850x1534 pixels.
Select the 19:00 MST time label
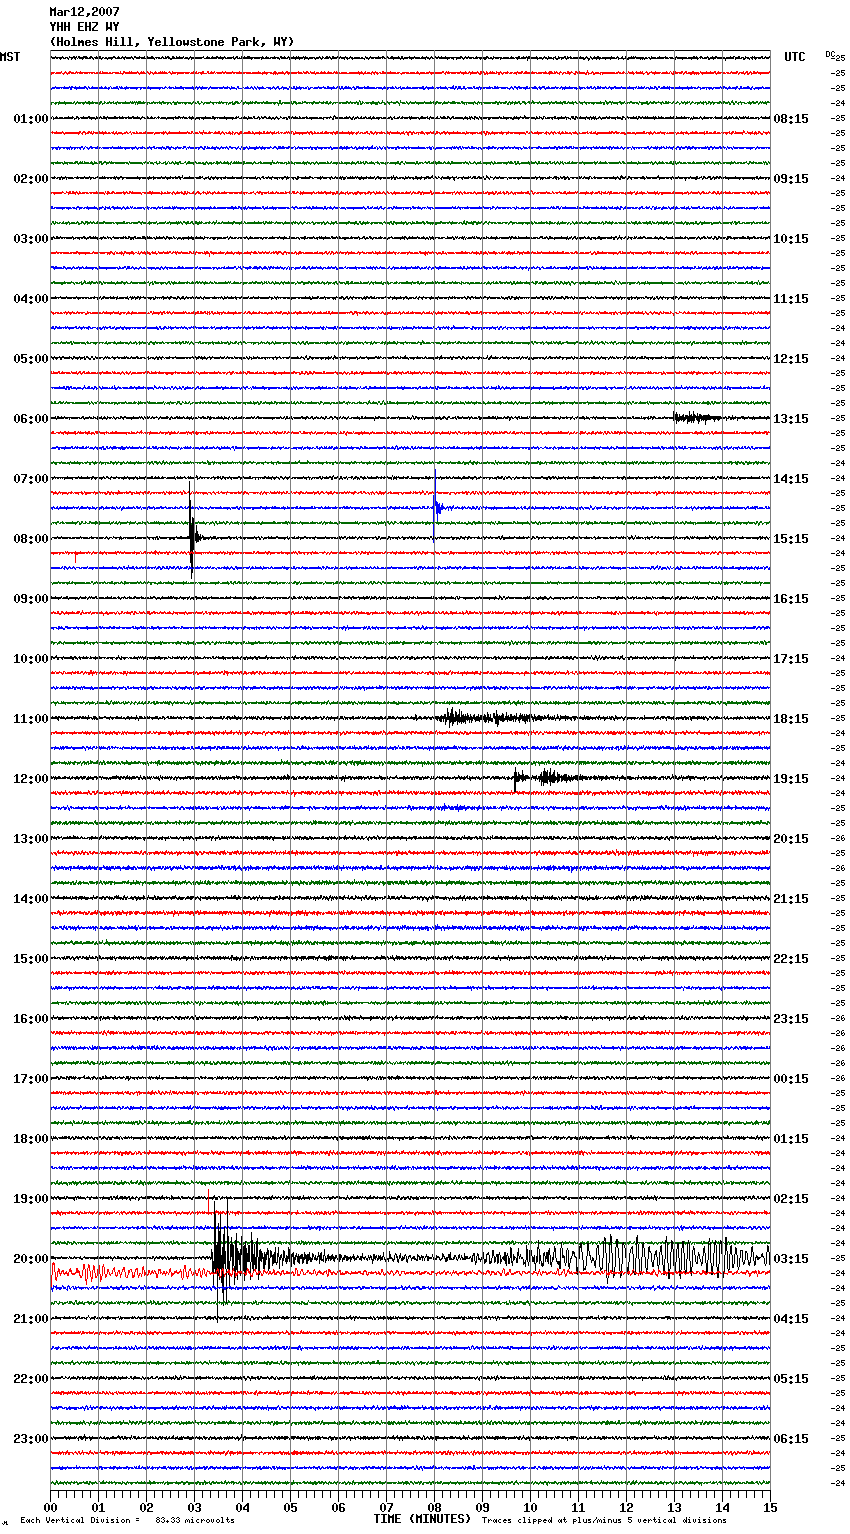(30, 1199)
